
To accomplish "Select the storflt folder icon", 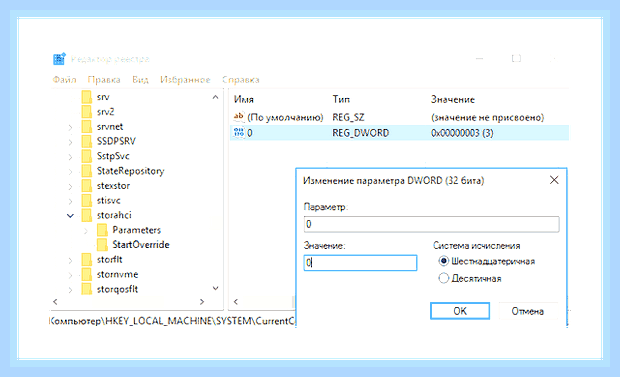I will click(x=87, y=260).
